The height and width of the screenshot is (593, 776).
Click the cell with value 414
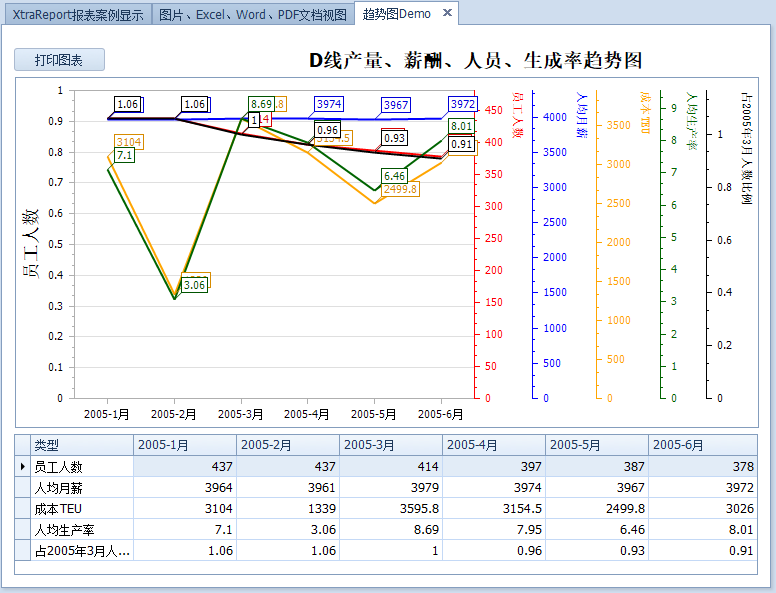tap(391, 466)
